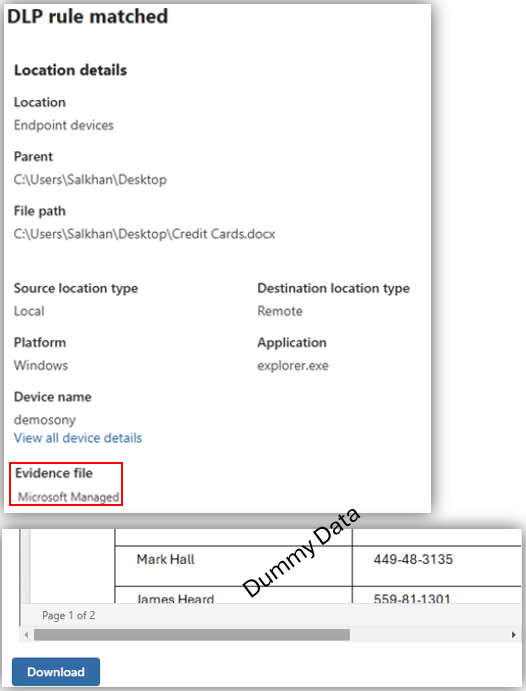Click the Download button

click(56, 672)
